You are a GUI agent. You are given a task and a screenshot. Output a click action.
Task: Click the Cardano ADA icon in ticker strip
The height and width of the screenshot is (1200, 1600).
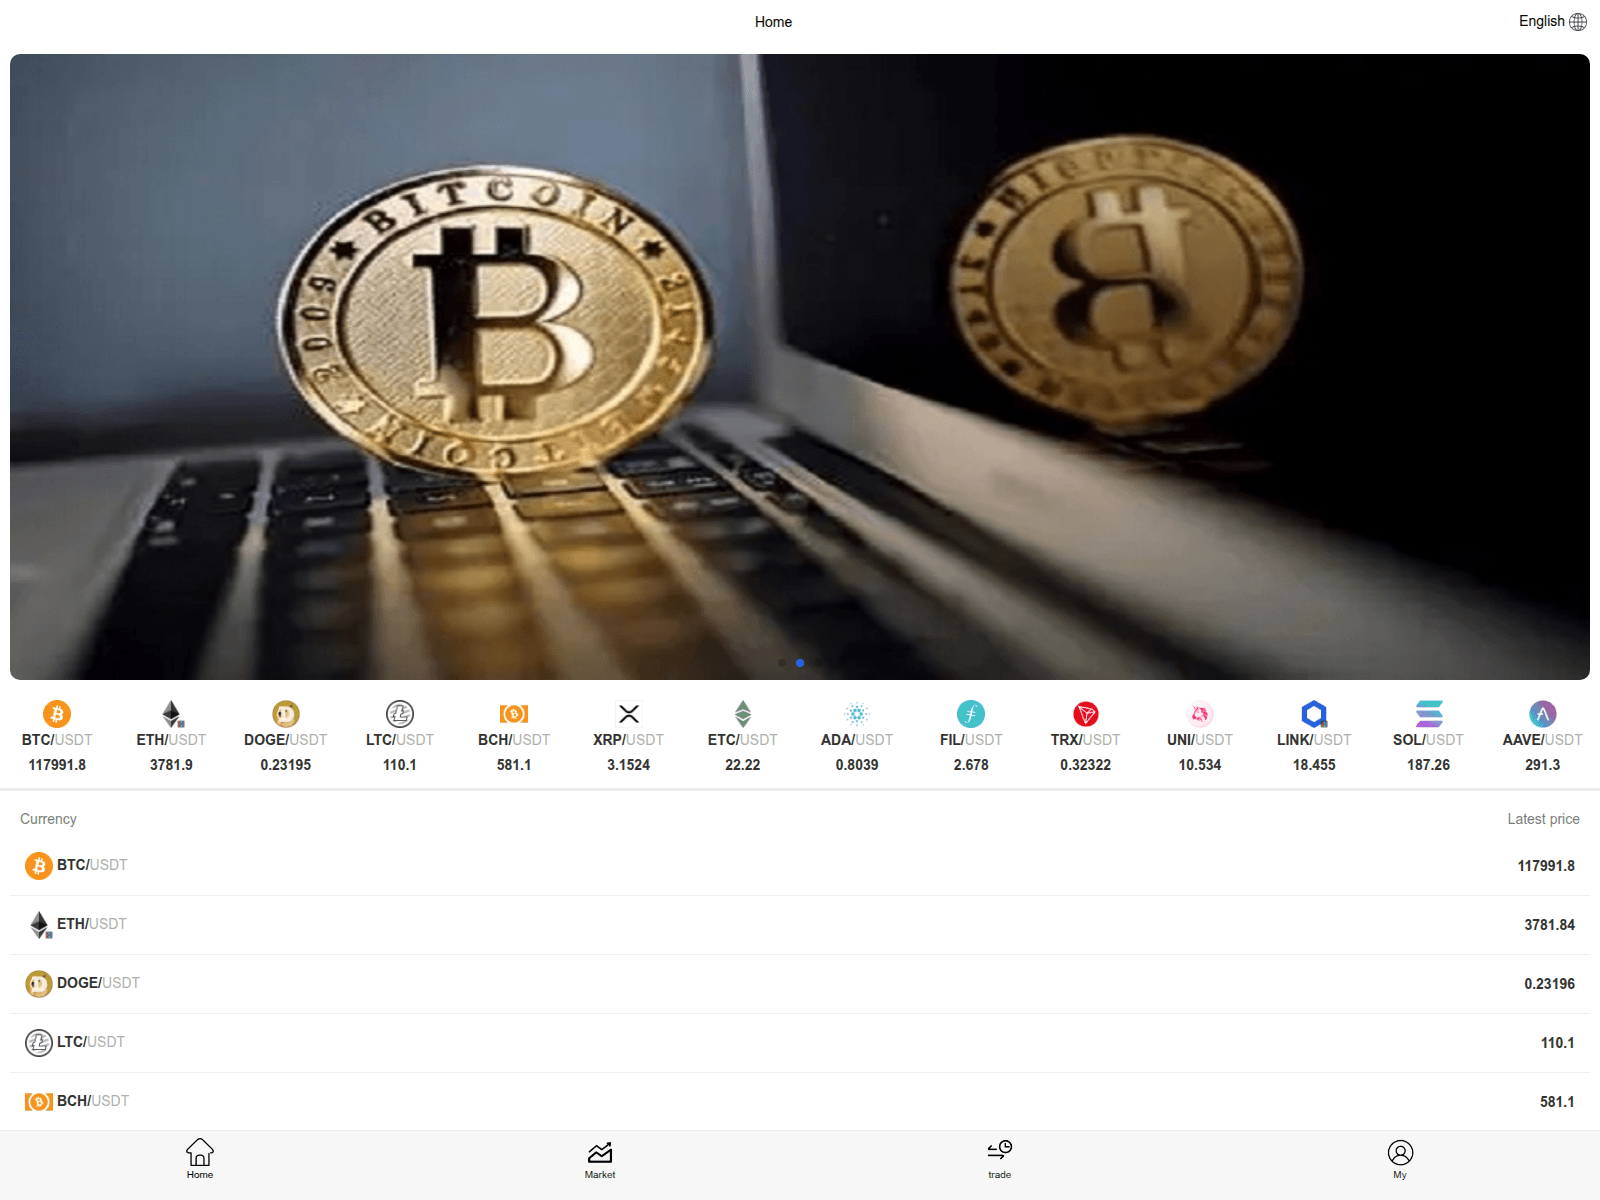tap(857, 714)
